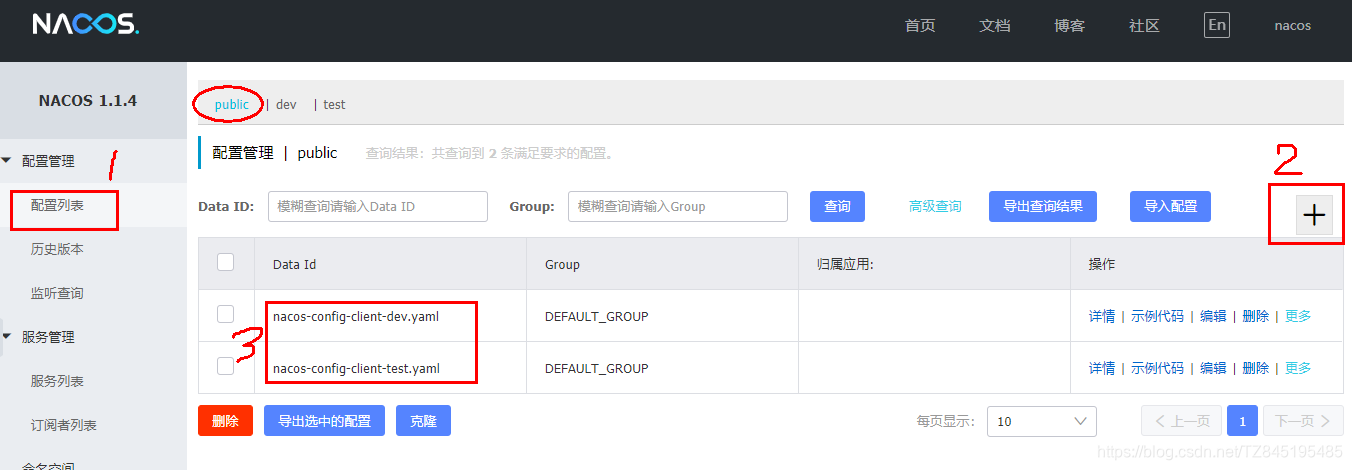1352x470 pixels.
Task: Open 详情 for nacos-config-client-test.yaml
Action: pos(1102,368)
